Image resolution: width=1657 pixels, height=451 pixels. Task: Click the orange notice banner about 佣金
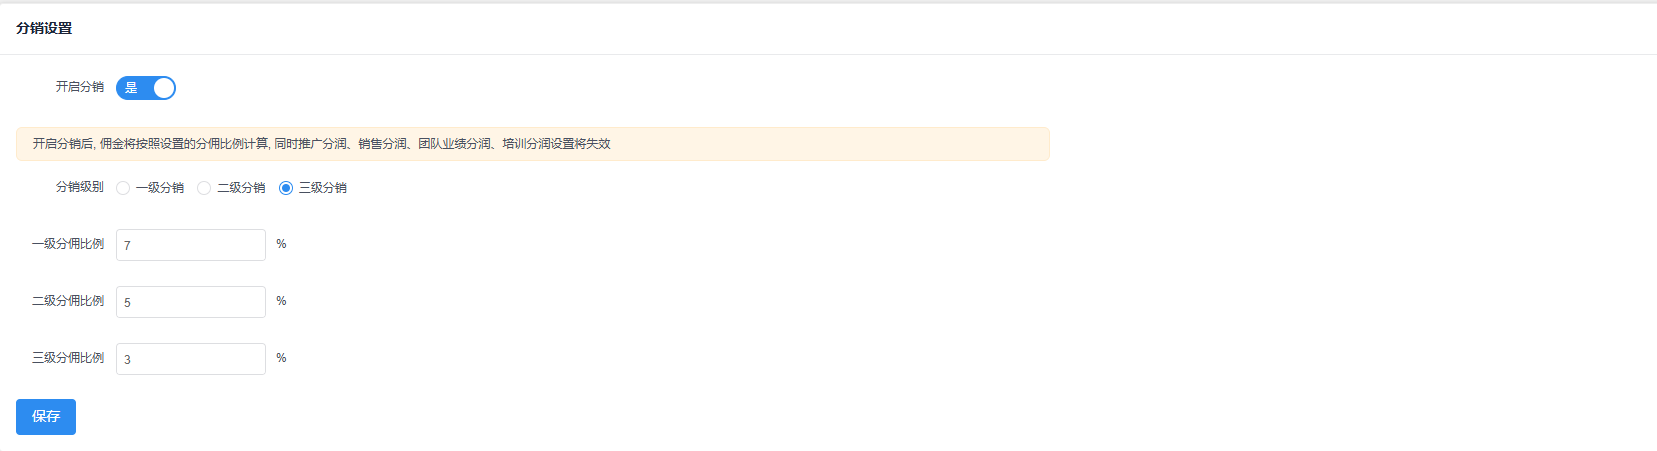click(x=532, y=144)
